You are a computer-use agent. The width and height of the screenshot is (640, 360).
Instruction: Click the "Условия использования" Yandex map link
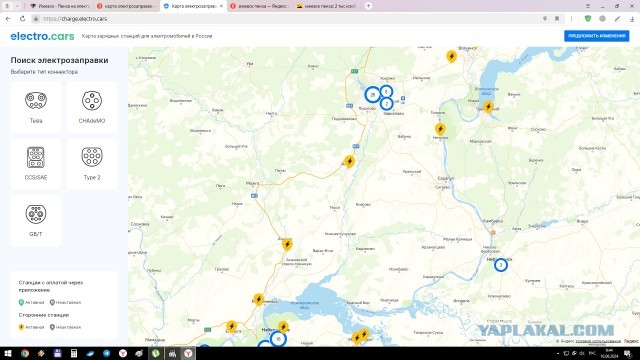pyautogui.click(x=598, y=341)
